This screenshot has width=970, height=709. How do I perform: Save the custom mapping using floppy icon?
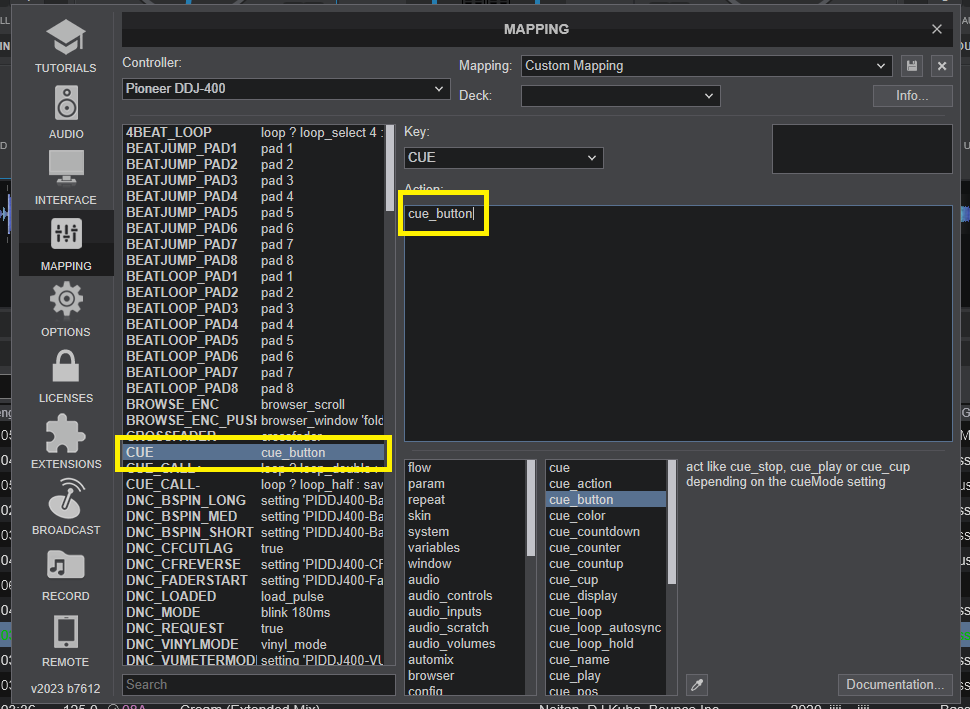911,66
